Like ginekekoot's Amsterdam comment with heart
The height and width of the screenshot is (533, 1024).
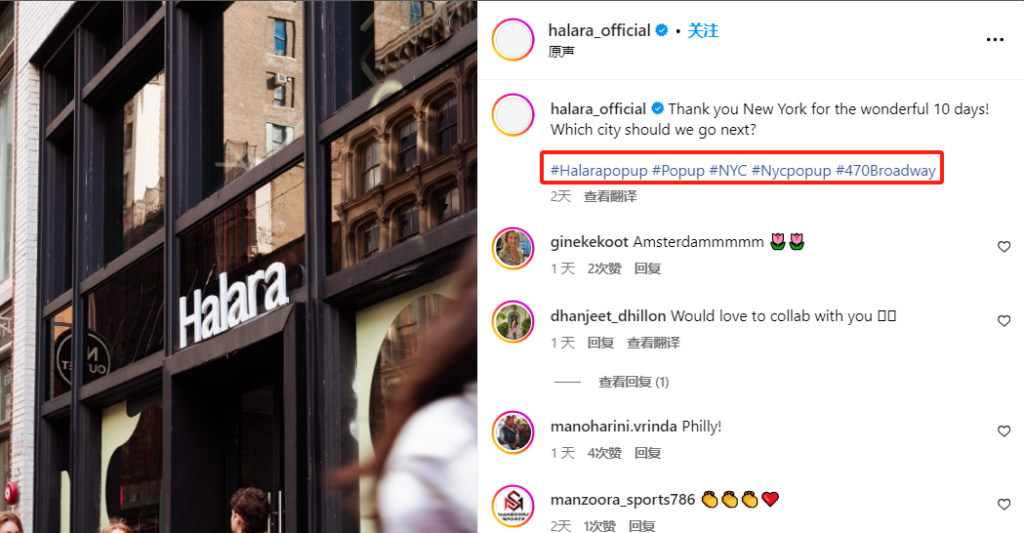click(x=1004, y=247)
